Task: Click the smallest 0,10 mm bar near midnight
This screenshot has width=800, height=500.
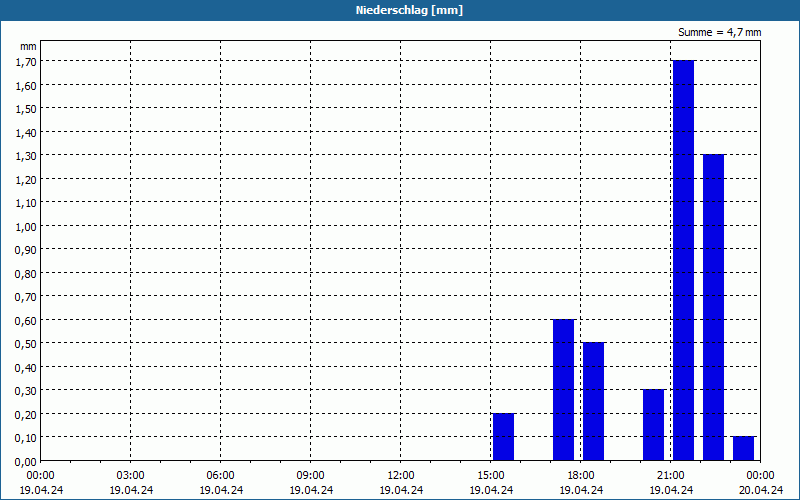Action: tap(743, 448)
